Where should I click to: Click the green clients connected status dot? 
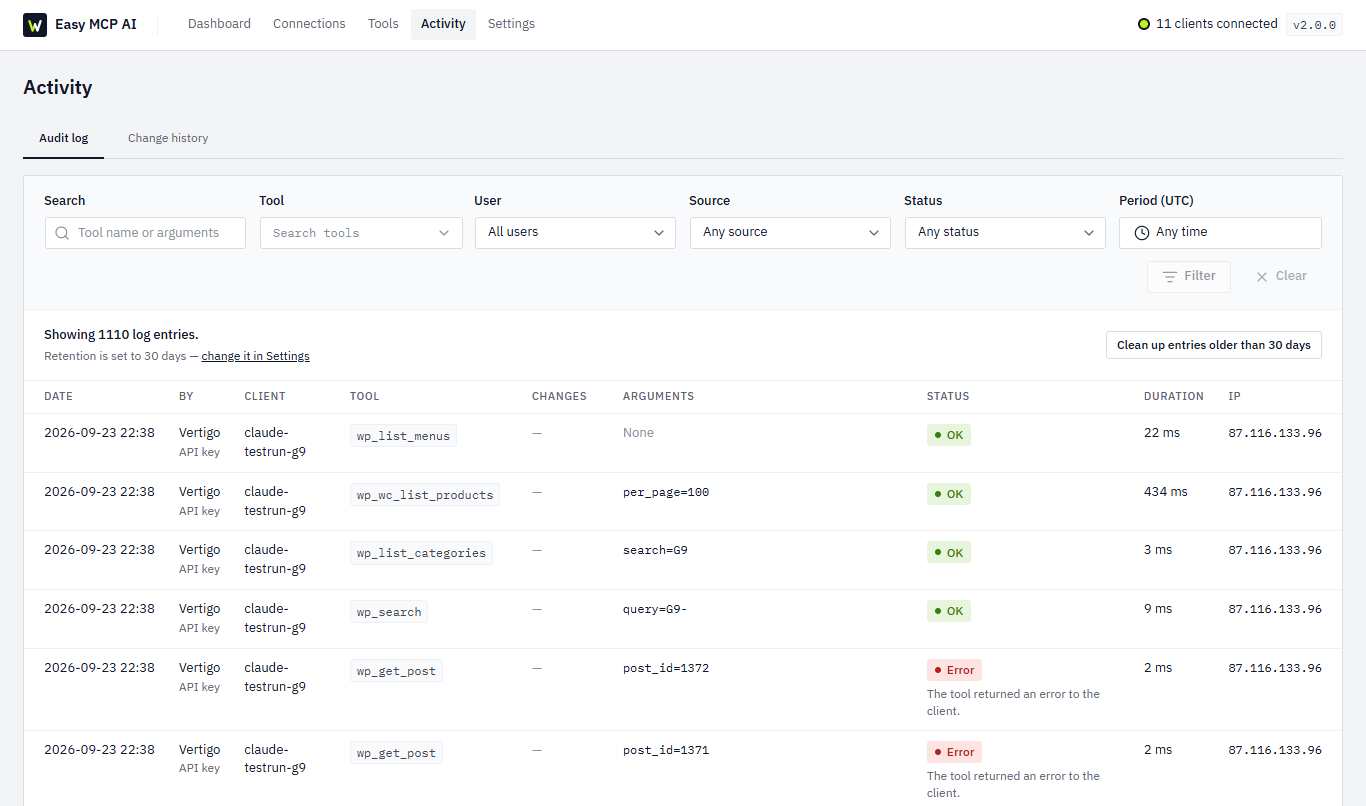tap(1144, 24)
